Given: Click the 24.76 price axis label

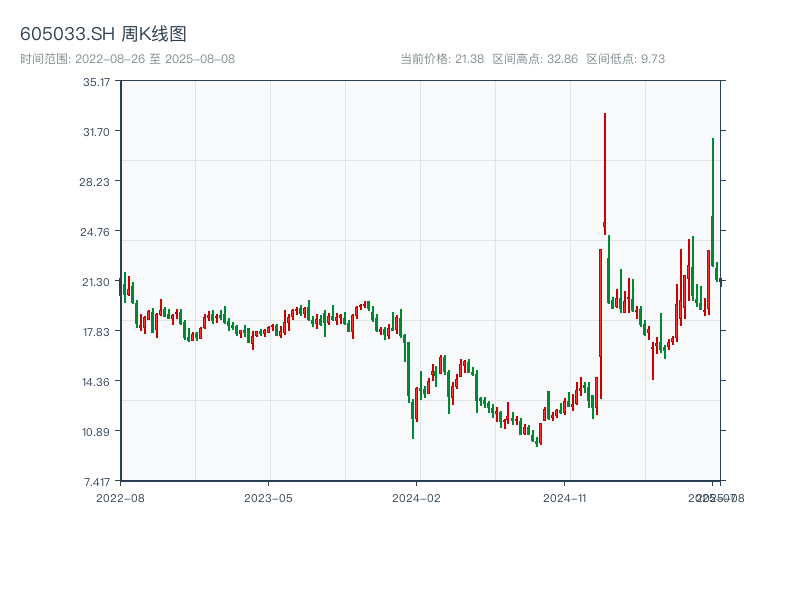Looking at the screenshot, I should click(97, 232).
